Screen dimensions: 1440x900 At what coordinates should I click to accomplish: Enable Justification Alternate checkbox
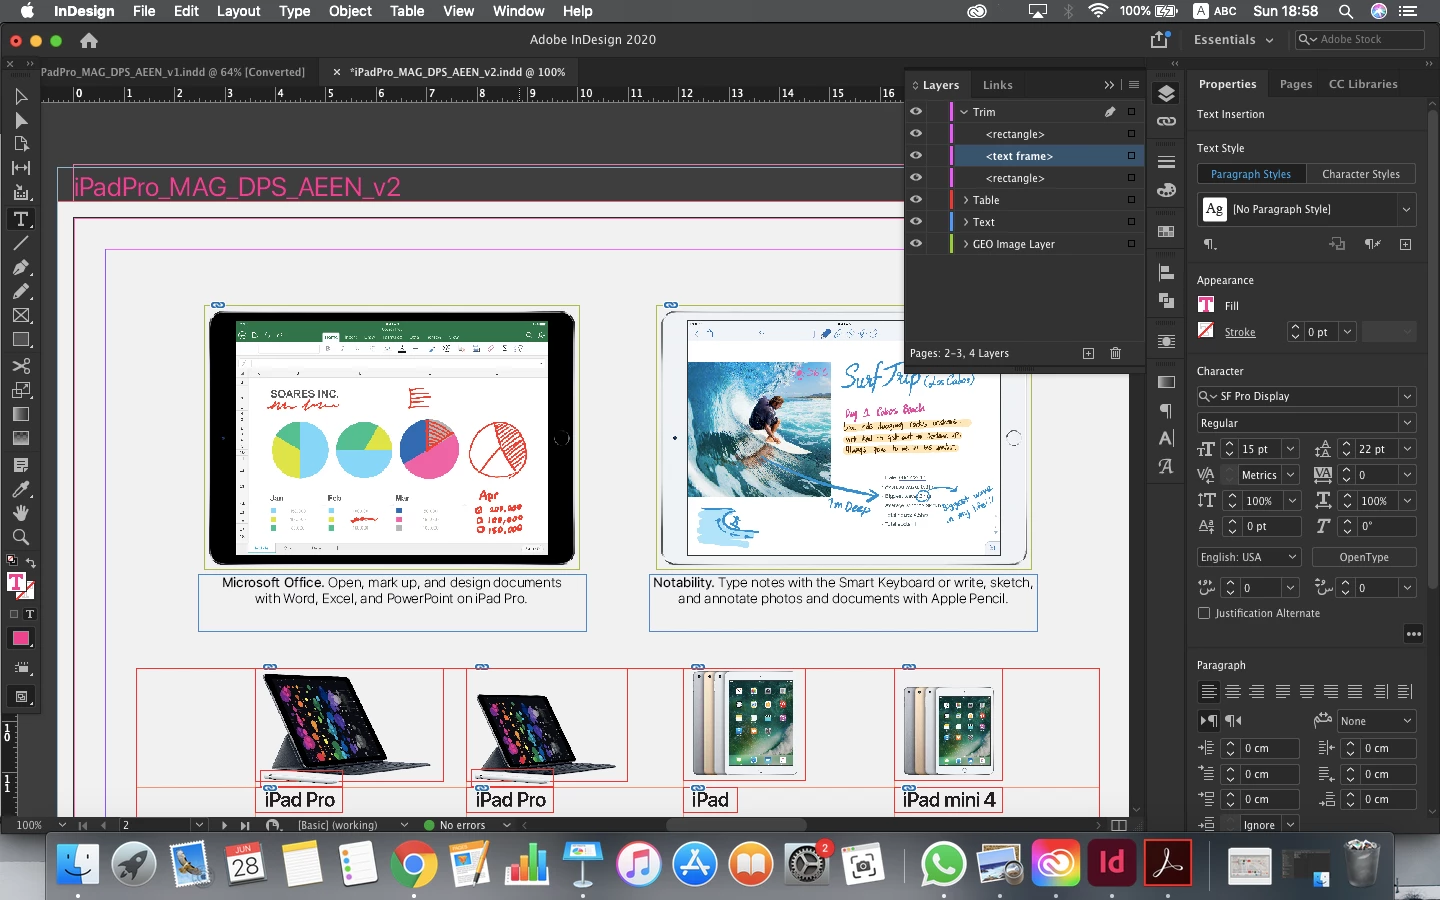1204,613
